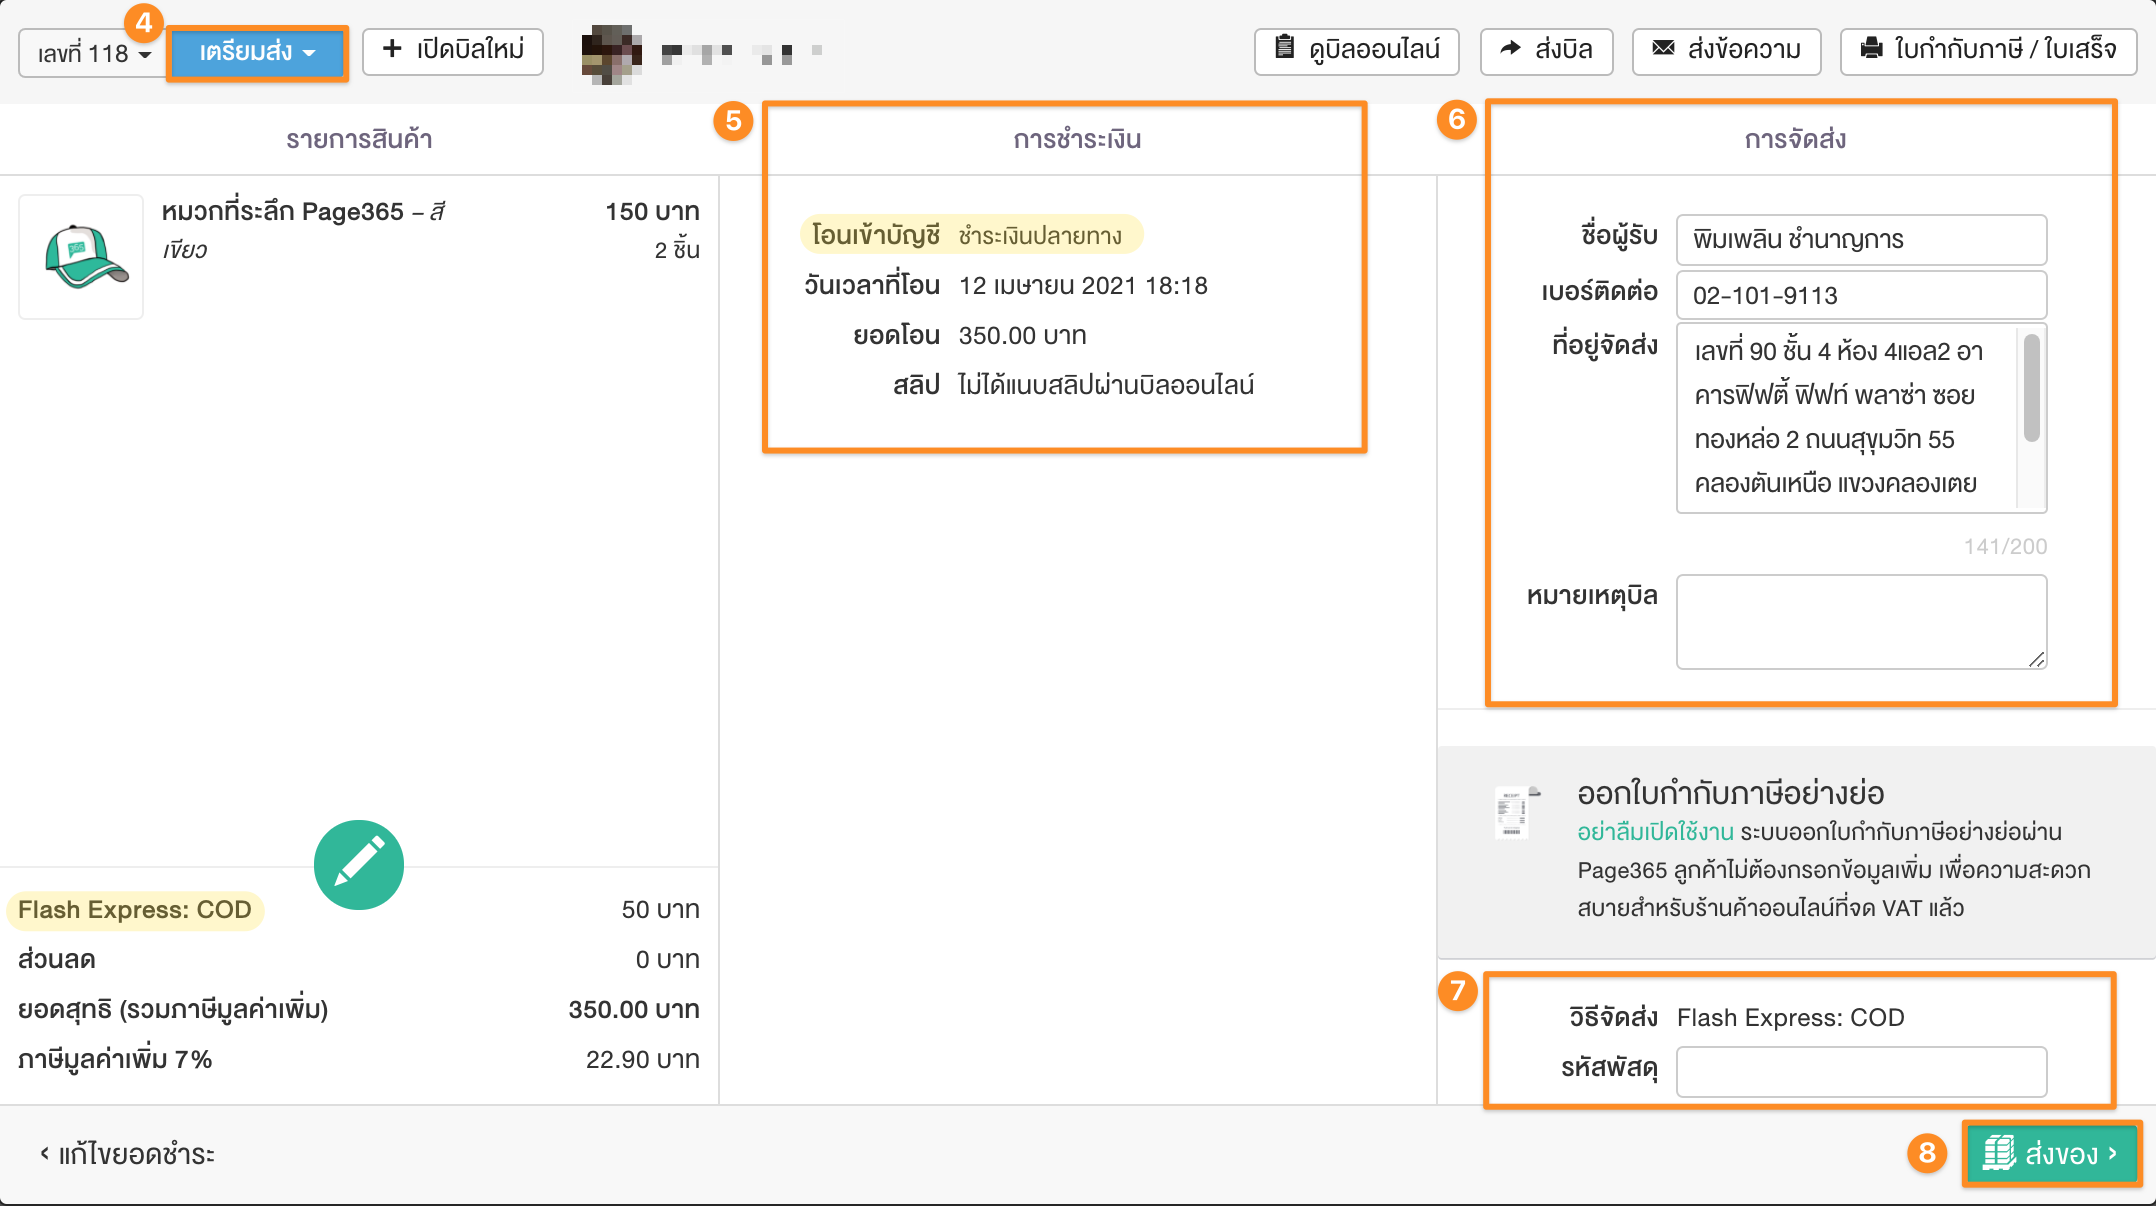Click the plus icon on เปิดบิลใหม่

(392, 49)
